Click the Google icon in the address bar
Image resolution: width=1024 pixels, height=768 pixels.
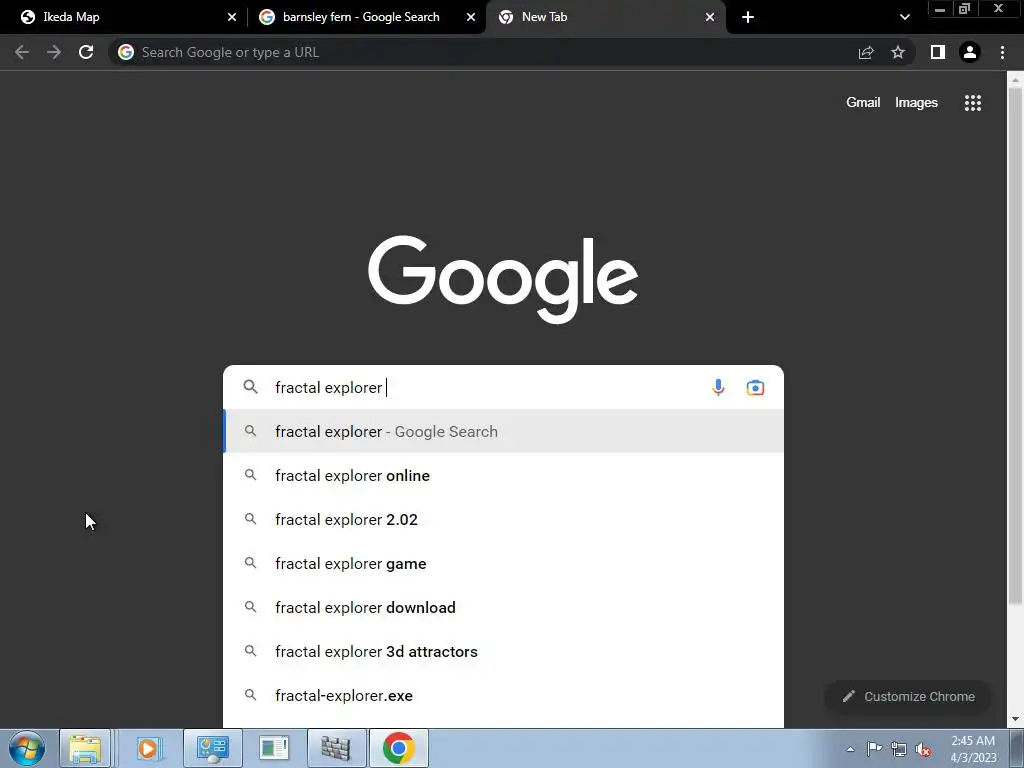coord(126,52)
